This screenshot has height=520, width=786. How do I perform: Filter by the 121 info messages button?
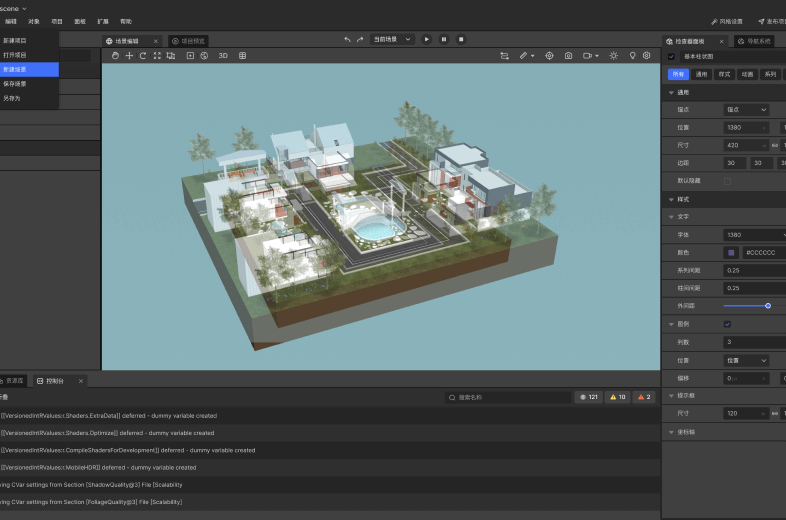pos(588,397)
